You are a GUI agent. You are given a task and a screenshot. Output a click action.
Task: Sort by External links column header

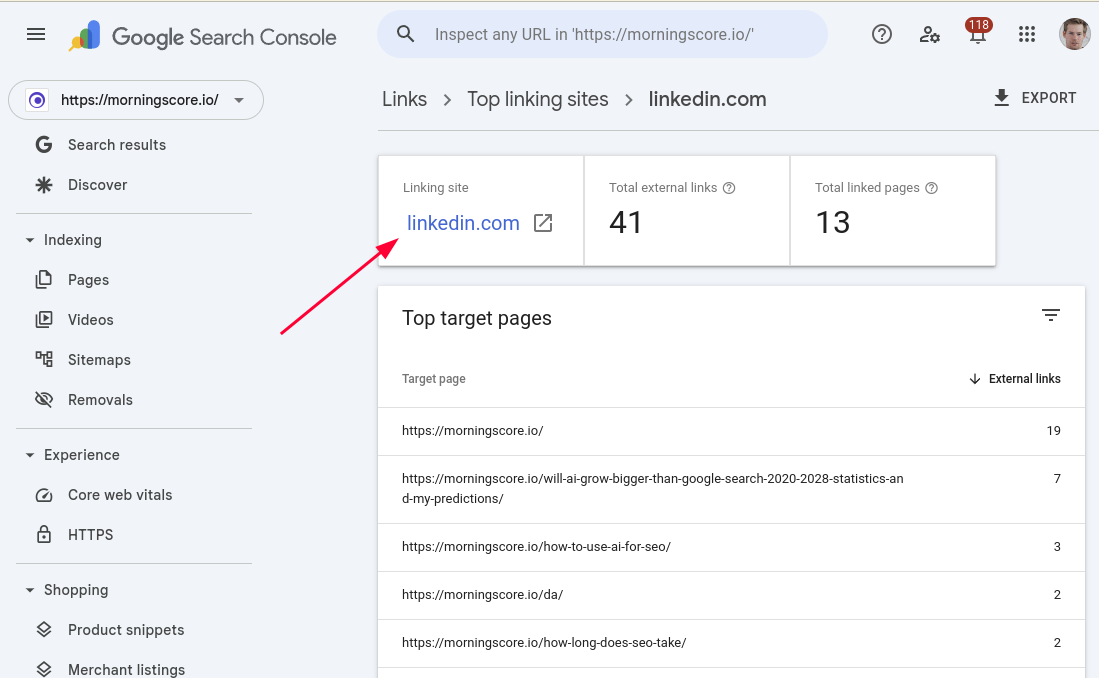[1015, 379]
